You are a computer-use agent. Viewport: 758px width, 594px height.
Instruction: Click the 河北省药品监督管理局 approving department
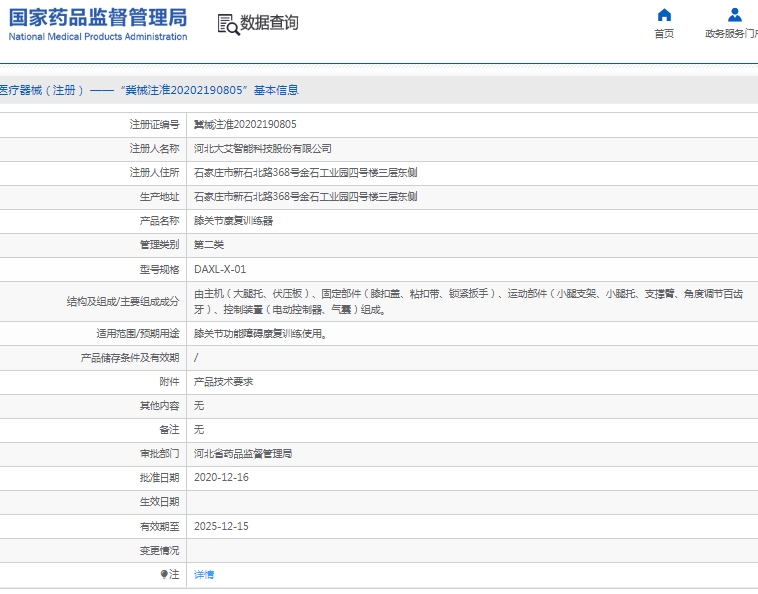tap(243, 453)
